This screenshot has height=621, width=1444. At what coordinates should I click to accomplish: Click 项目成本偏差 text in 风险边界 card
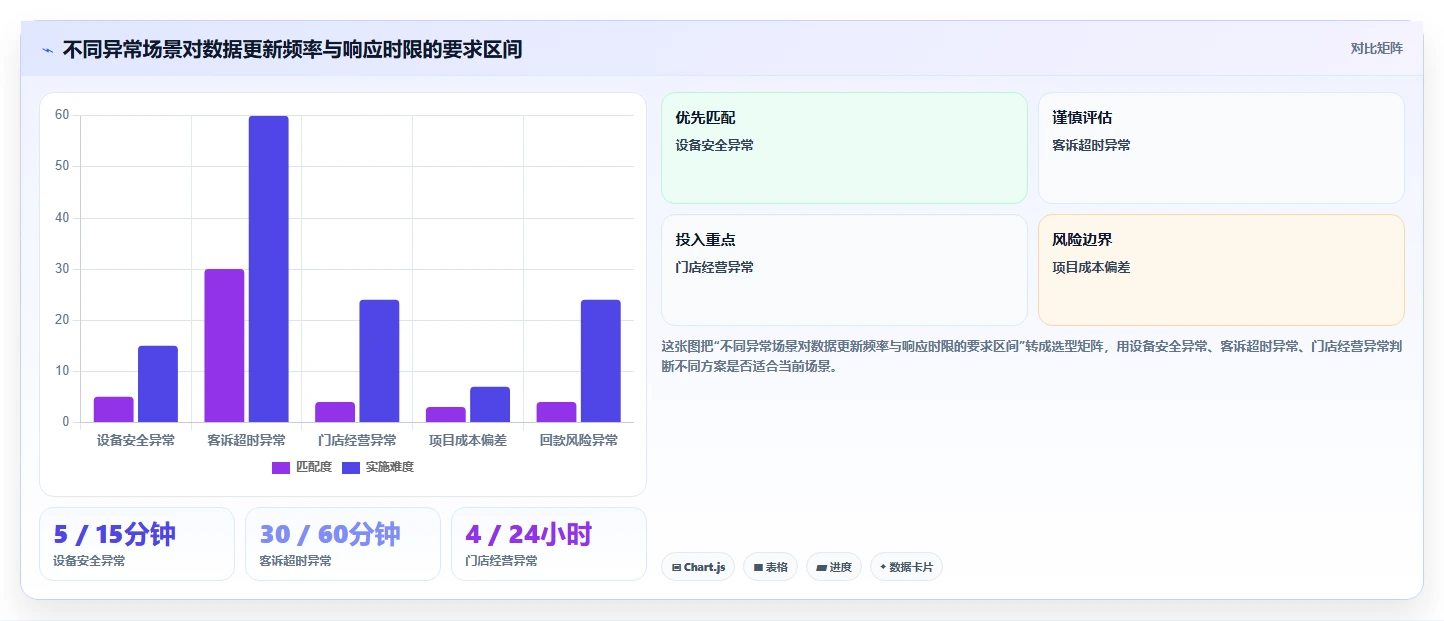pyautogui.click(x=1091, y=267)
